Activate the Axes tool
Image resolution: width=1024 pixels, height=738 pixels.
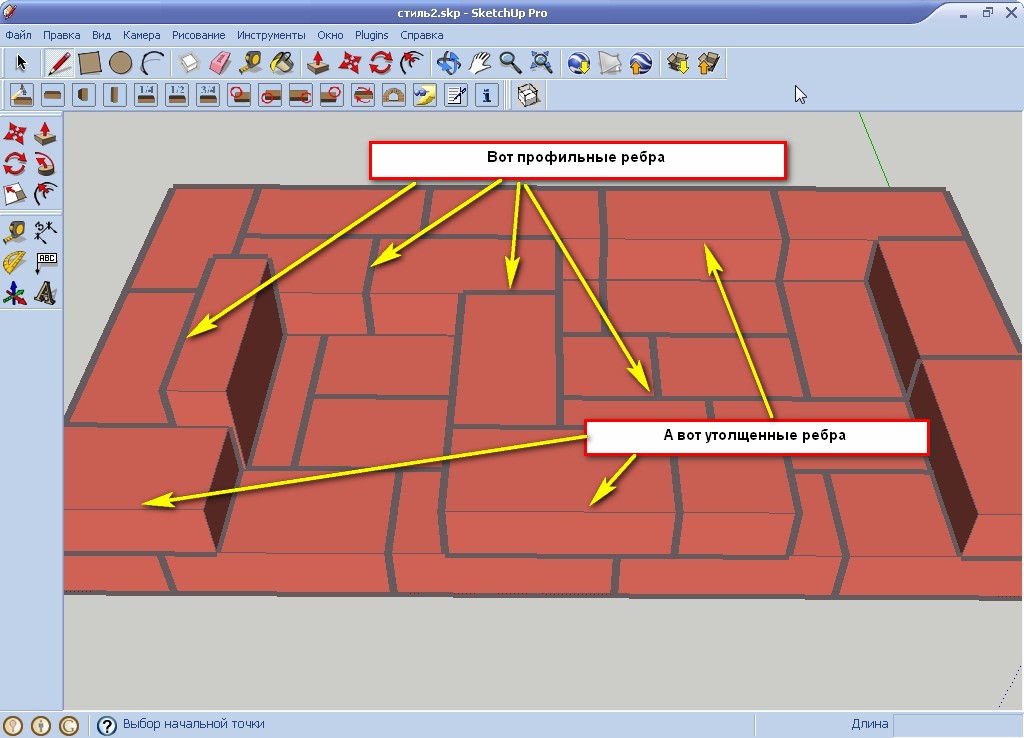[x=15, y=293]
